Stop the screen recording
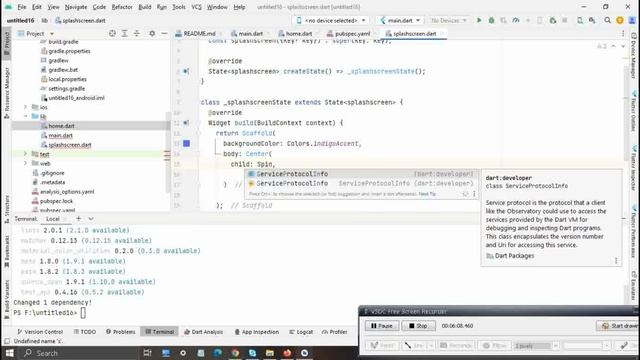This screenshot has height=360, width=640. tap(418, 326)
